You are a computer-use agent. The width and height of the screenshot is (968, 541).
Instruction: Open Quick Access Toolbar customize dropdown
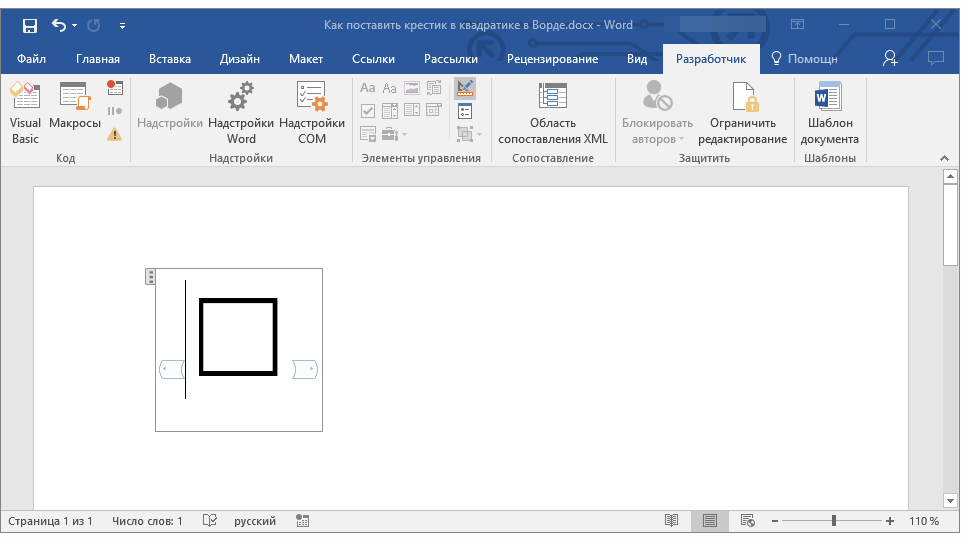(122, 25)
